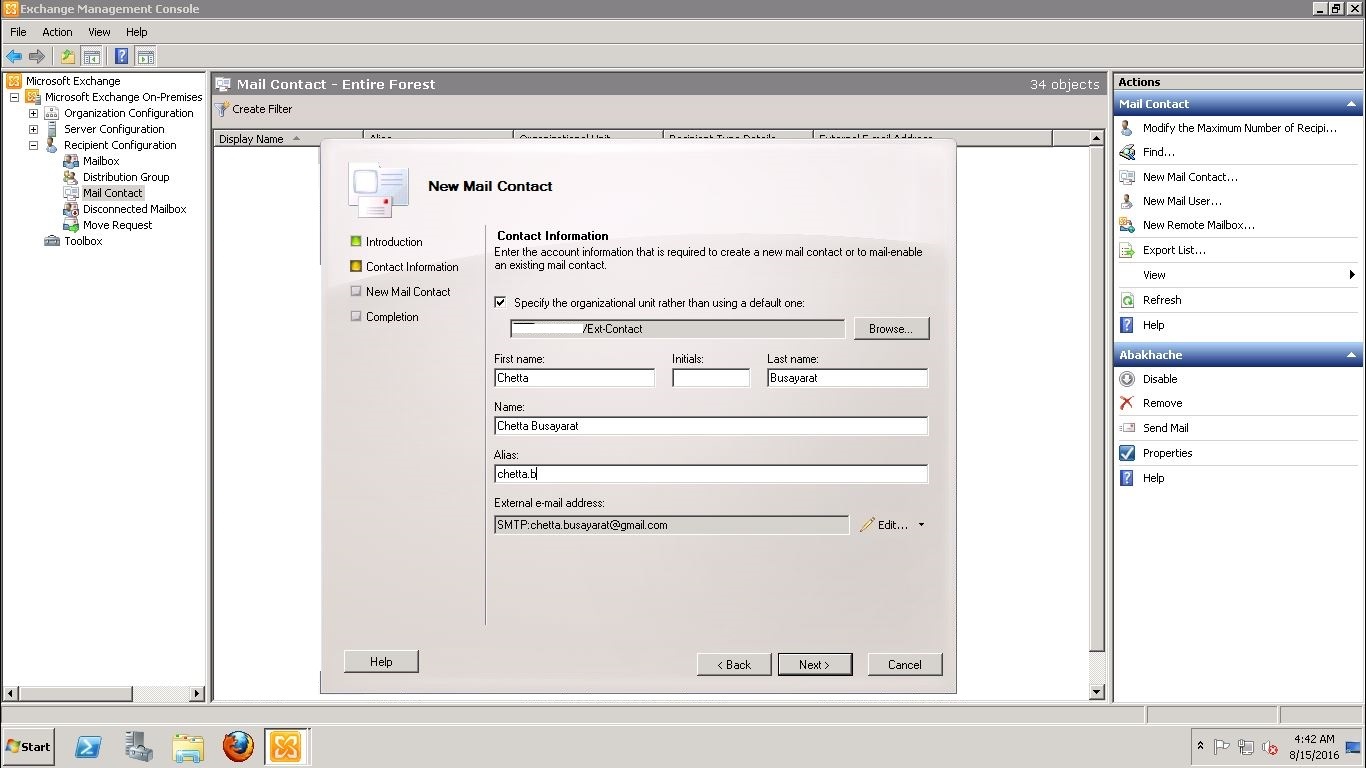Open Move Request node in tree
The width and height of the screenshot is (1366, 768).
117,225
